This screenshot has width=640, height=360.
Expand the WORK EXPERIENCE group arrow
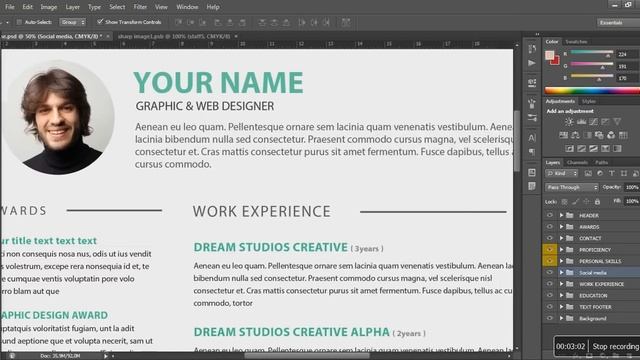(x=562, y=284)
